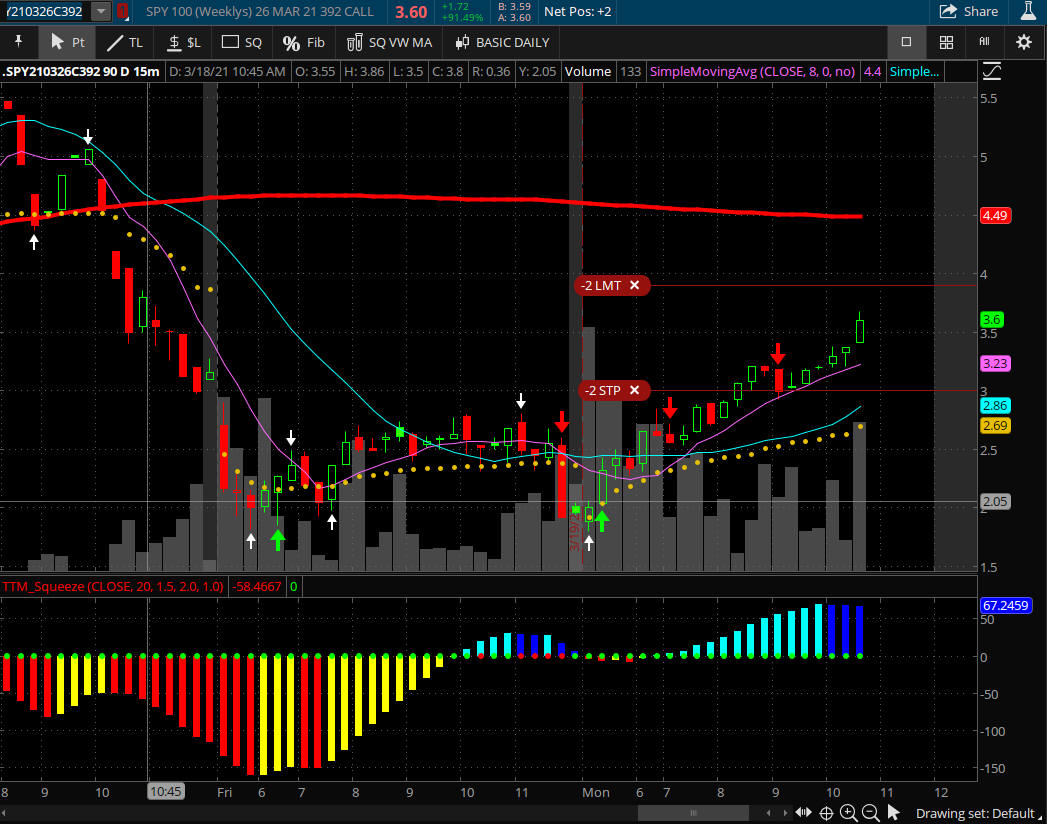
Task: Select the Pt pointer drawing tool
Action: coord(67,42)
